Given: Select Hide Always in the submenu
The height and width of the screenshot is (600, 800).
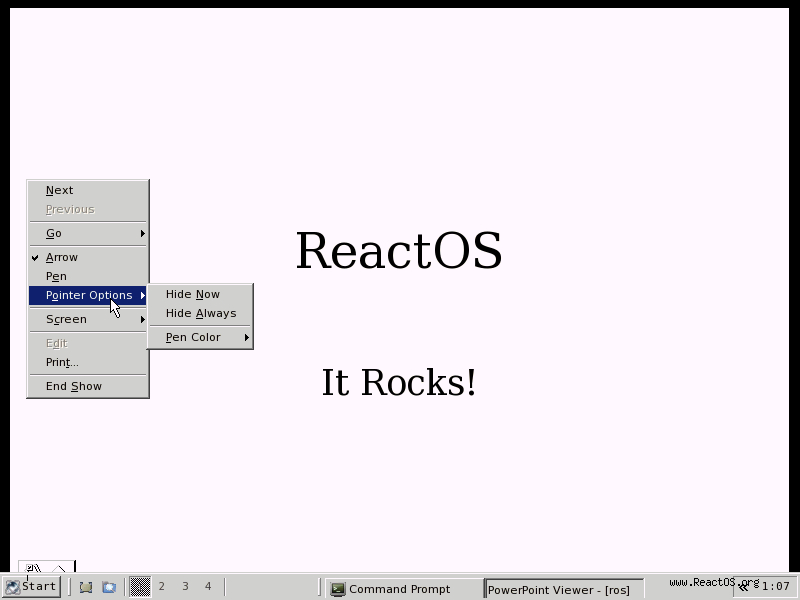Looking at the screenshot, I should (x=200, y=313).
